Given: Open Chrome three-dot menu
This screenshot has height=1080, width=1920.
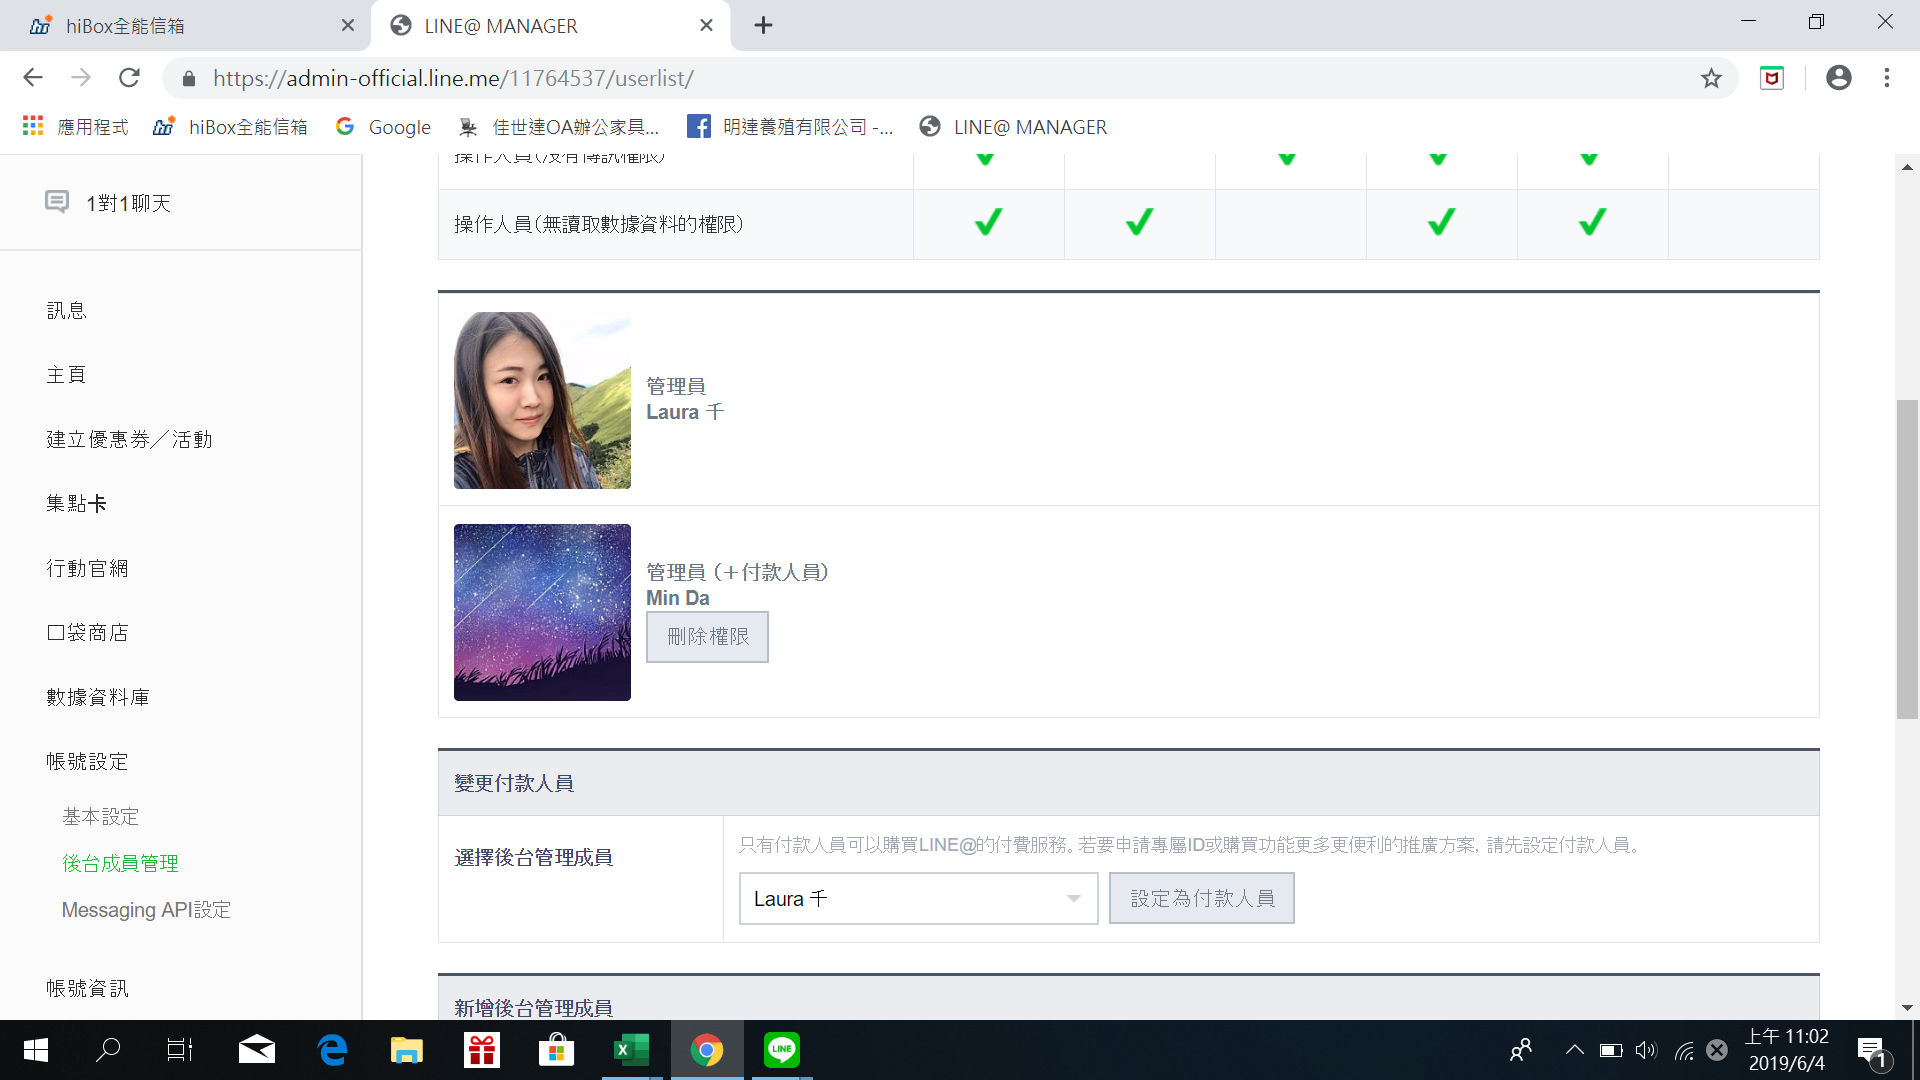Looking at the screenshot, I should coord(1887,78).
